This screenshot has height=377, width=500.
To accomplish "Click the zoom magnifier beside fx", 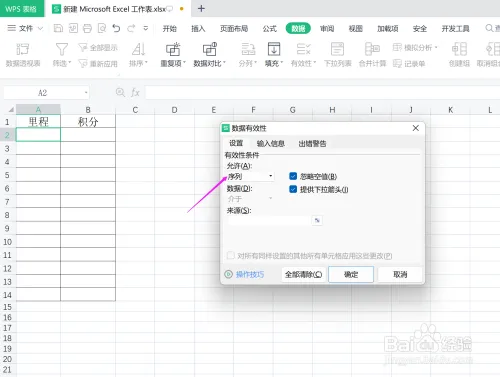I will pyautogui.click(x=120, y=92).
